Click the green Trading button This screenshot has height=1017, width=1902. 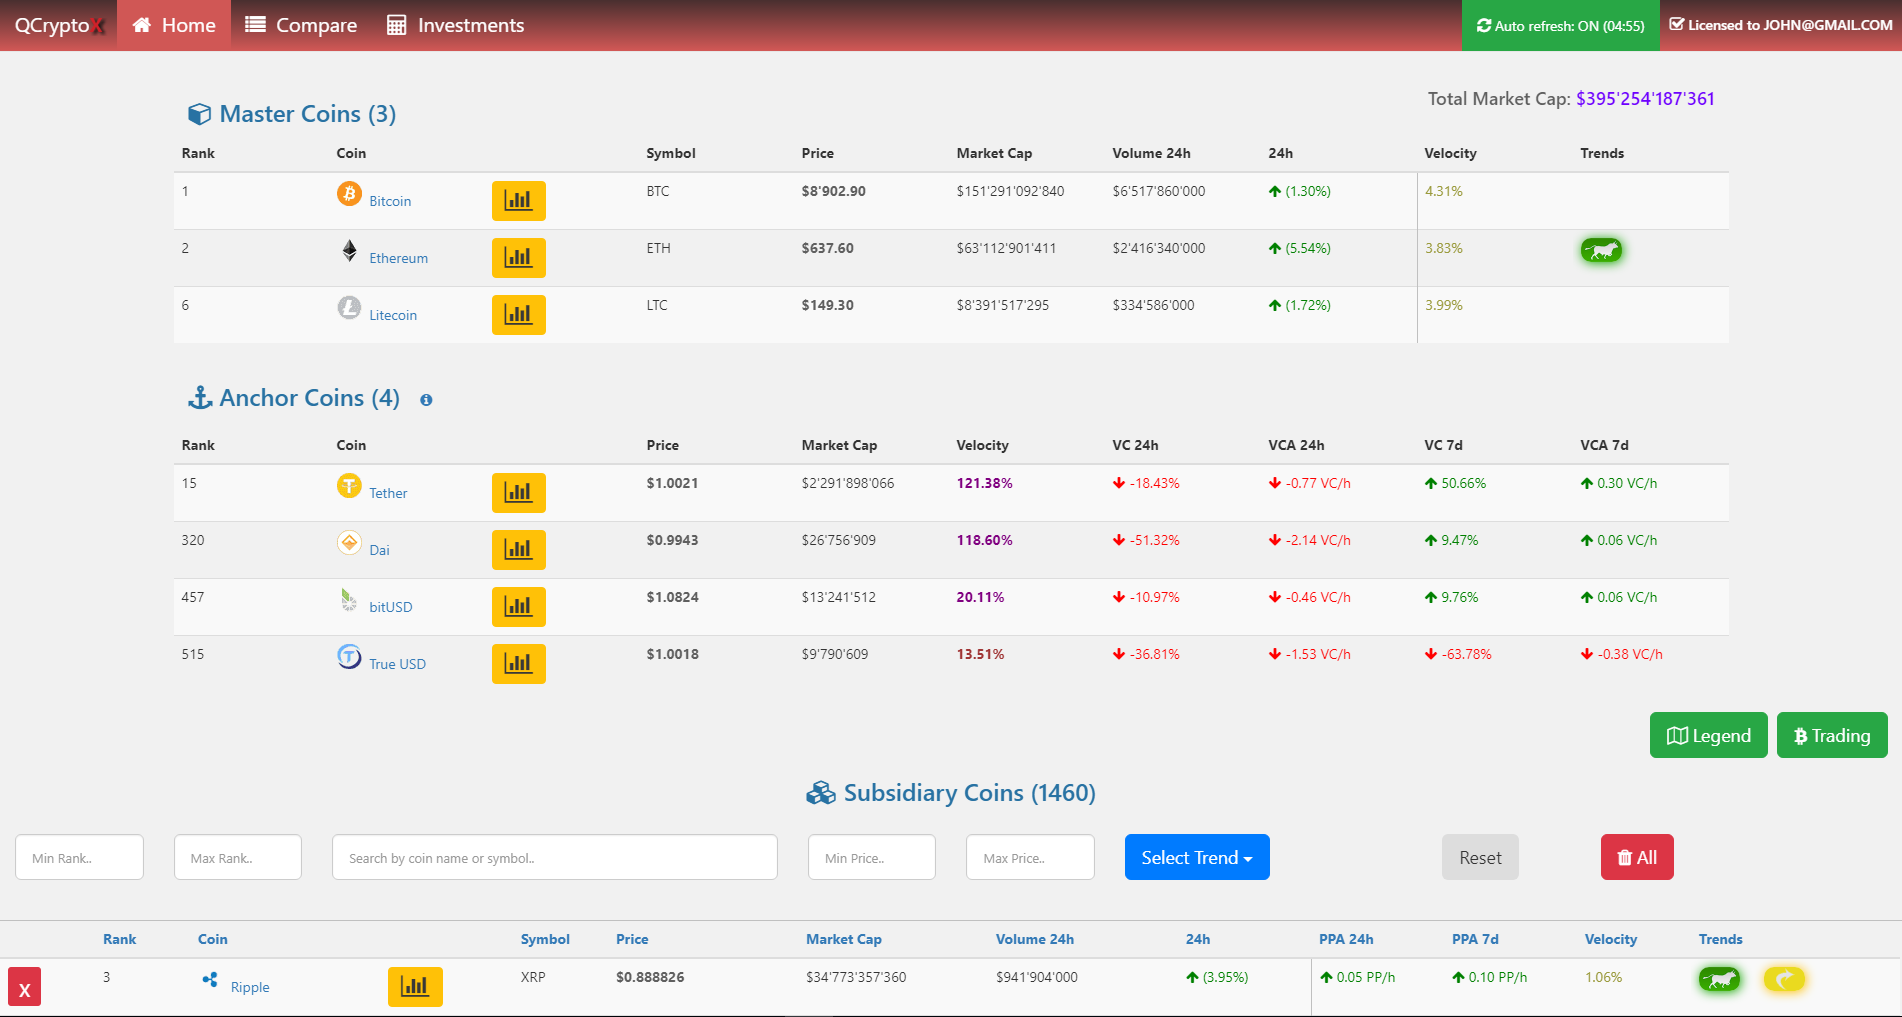pos(1831,735)
